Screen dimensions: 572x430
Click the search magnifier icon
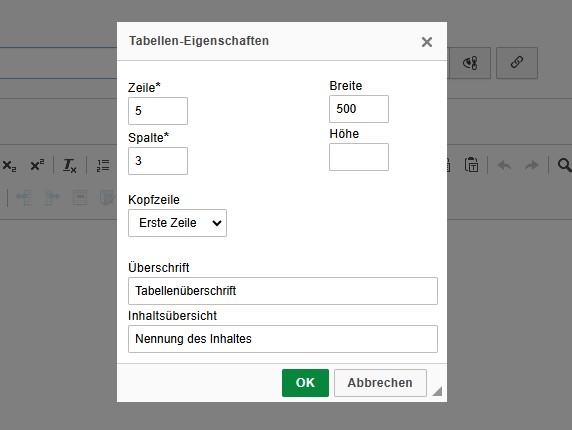(x=564, y=165)
